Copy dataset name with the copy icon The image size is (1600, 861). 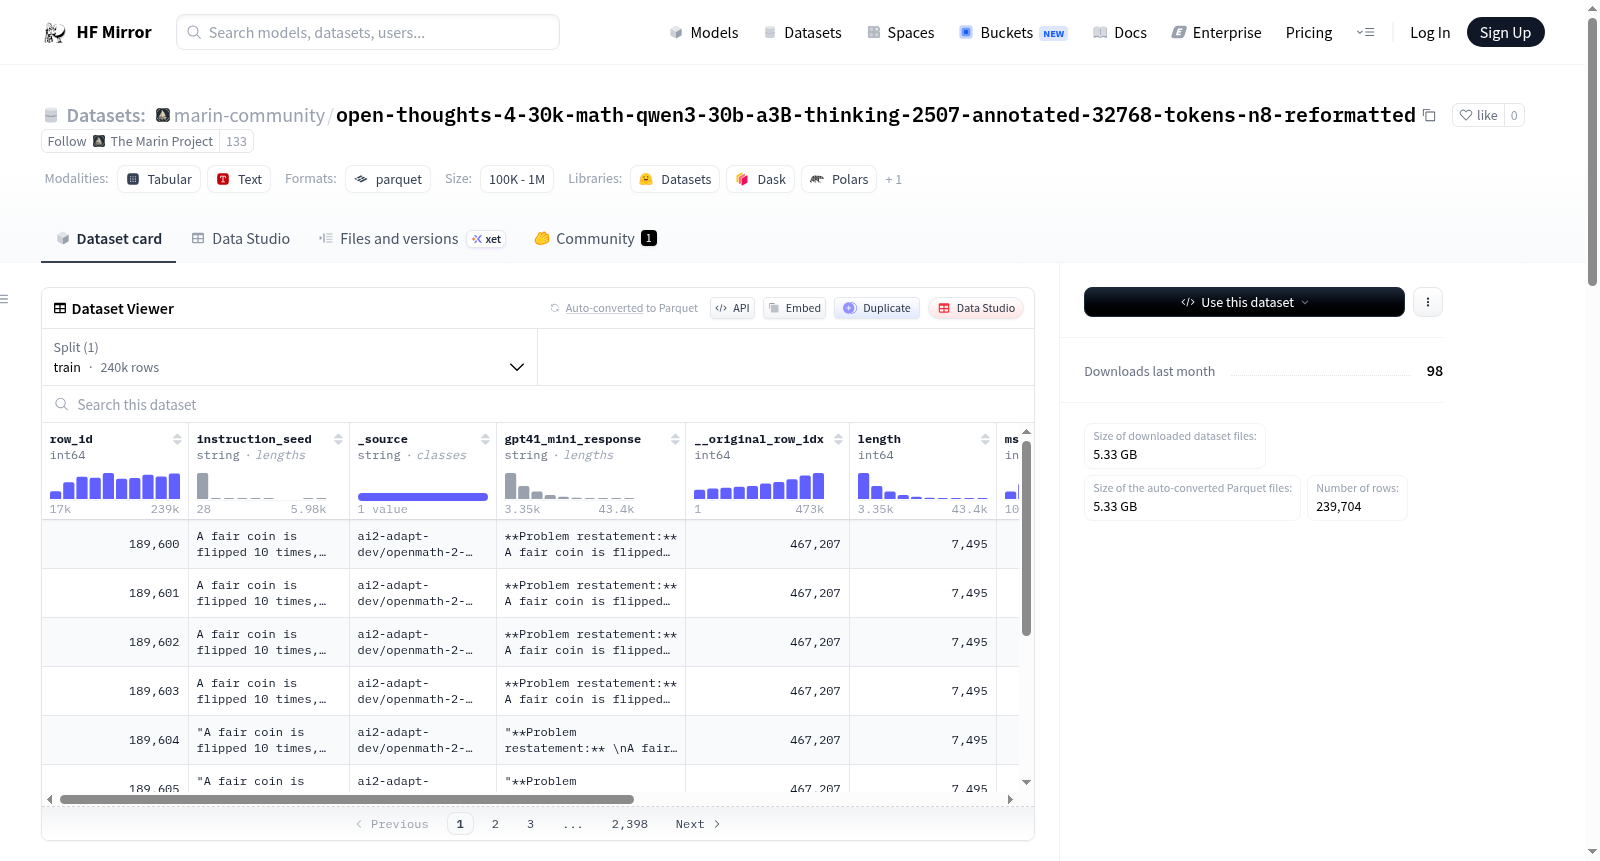(x=1429, y=115)
